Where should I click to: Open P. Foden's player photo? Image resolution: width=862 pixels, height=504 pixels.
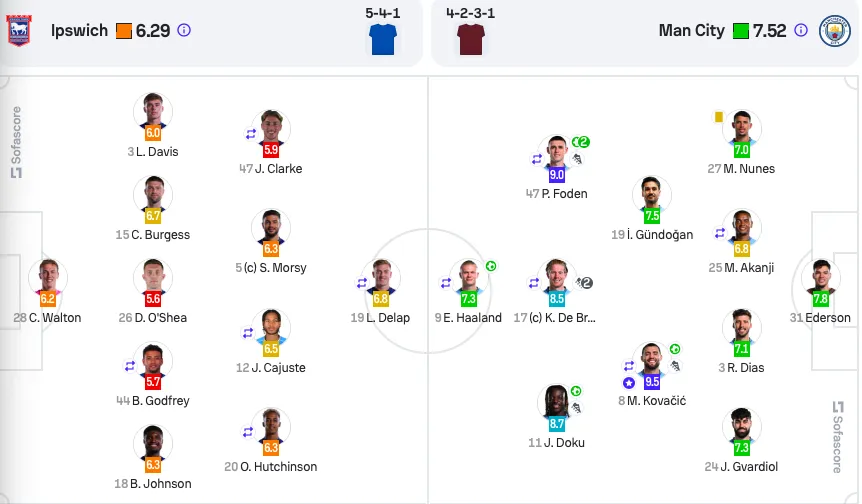click(556, 153)
